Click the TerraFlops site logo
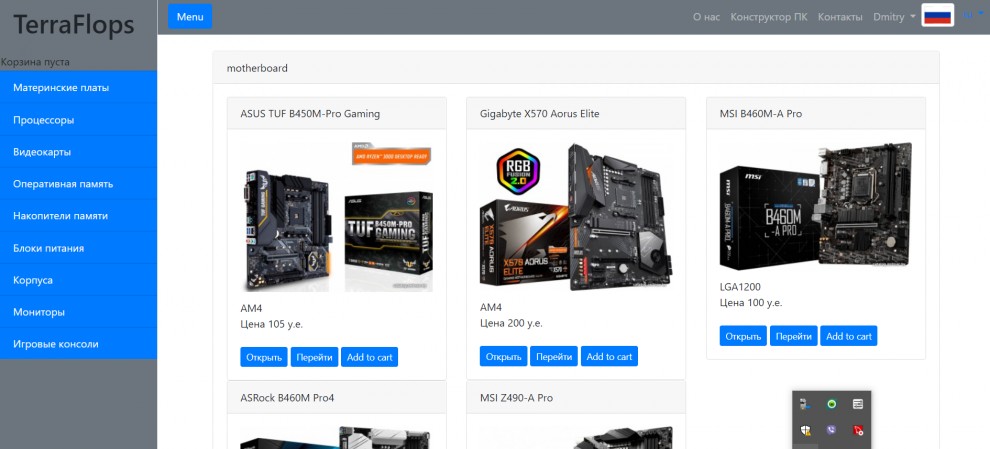990x449 pixels. [74, 25]
